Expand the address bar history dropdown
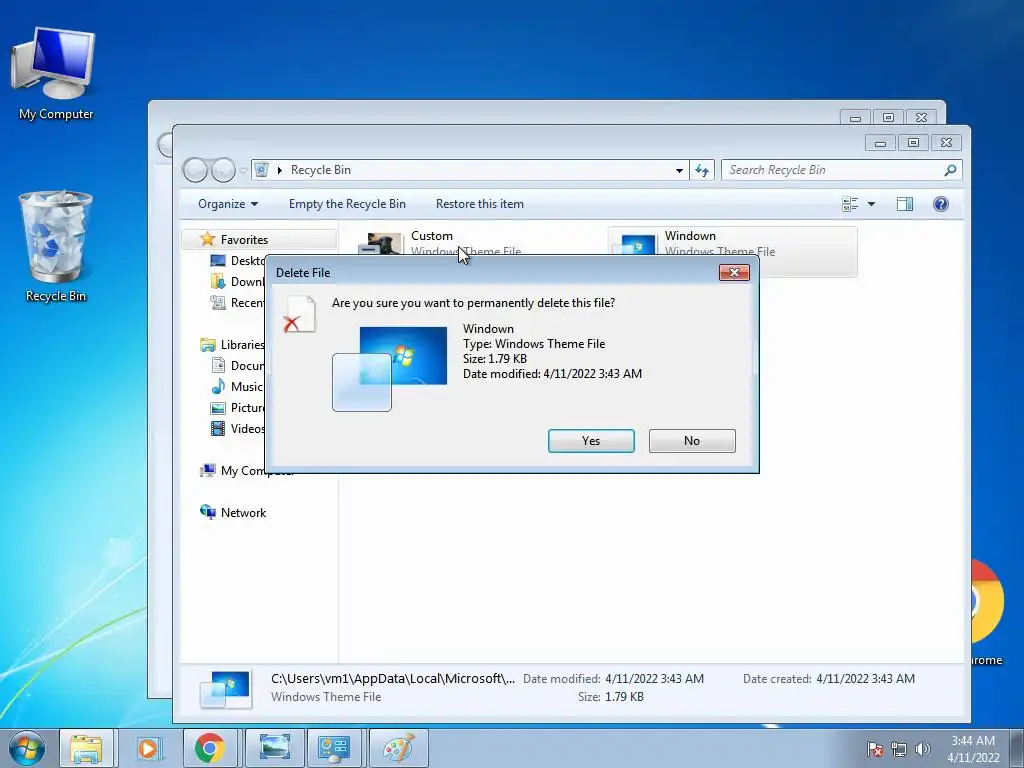The width and height of the screenshot is (1024, 768). 679,170
